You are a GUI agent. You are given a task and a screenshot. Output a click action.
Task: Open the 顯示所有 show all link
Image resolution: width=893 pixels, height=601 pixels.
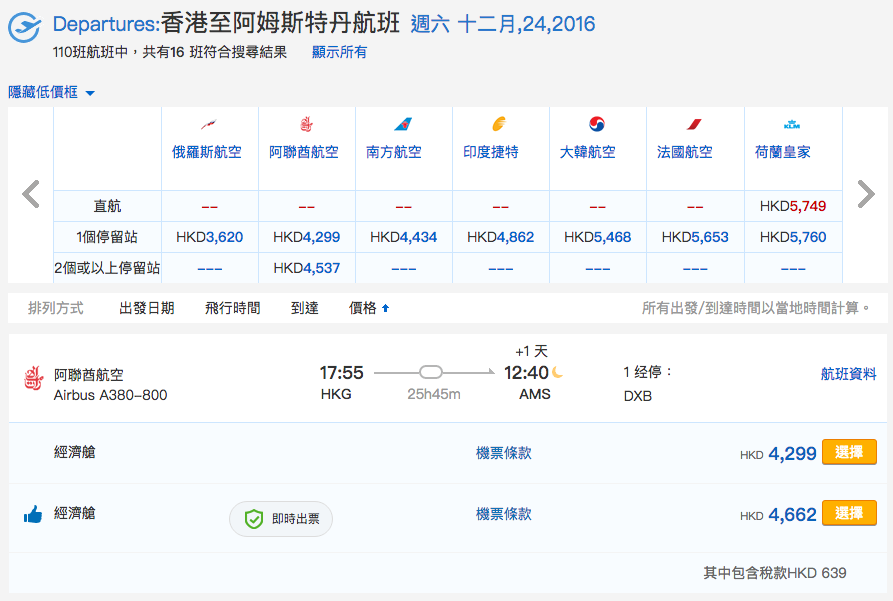339,52
